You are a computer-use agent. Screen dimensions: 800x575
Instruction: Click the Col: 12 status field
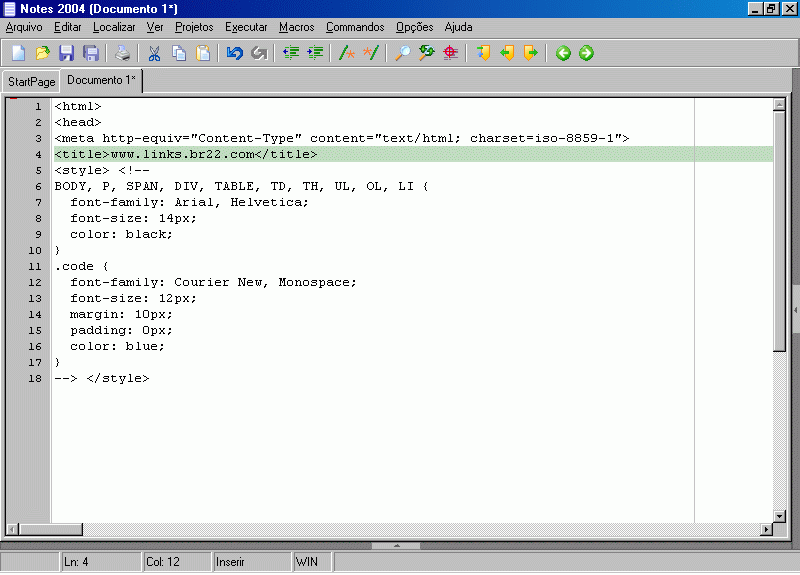(x=177, y=562)
